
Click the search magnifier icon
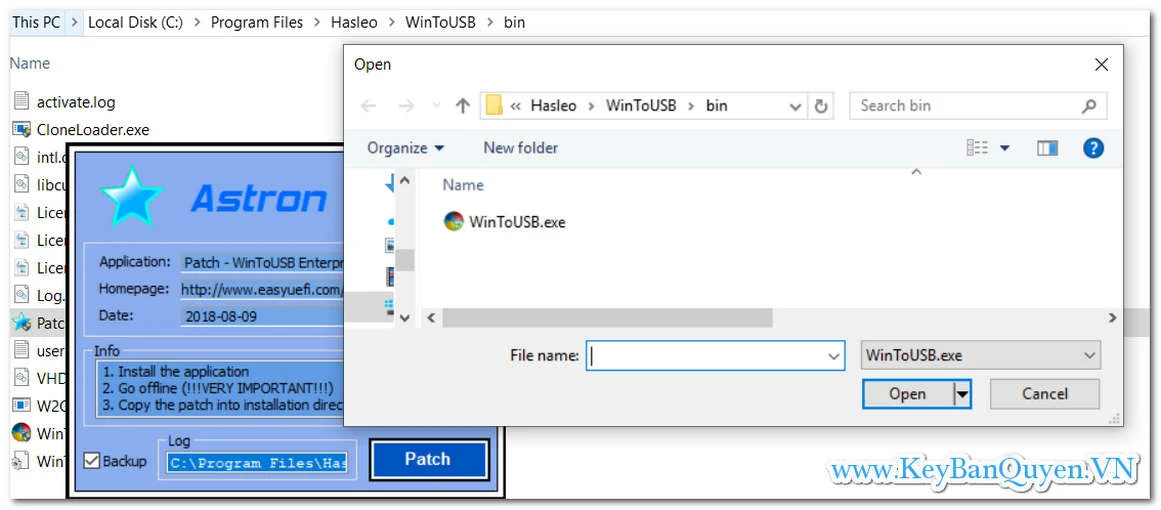click(1088, 106)
